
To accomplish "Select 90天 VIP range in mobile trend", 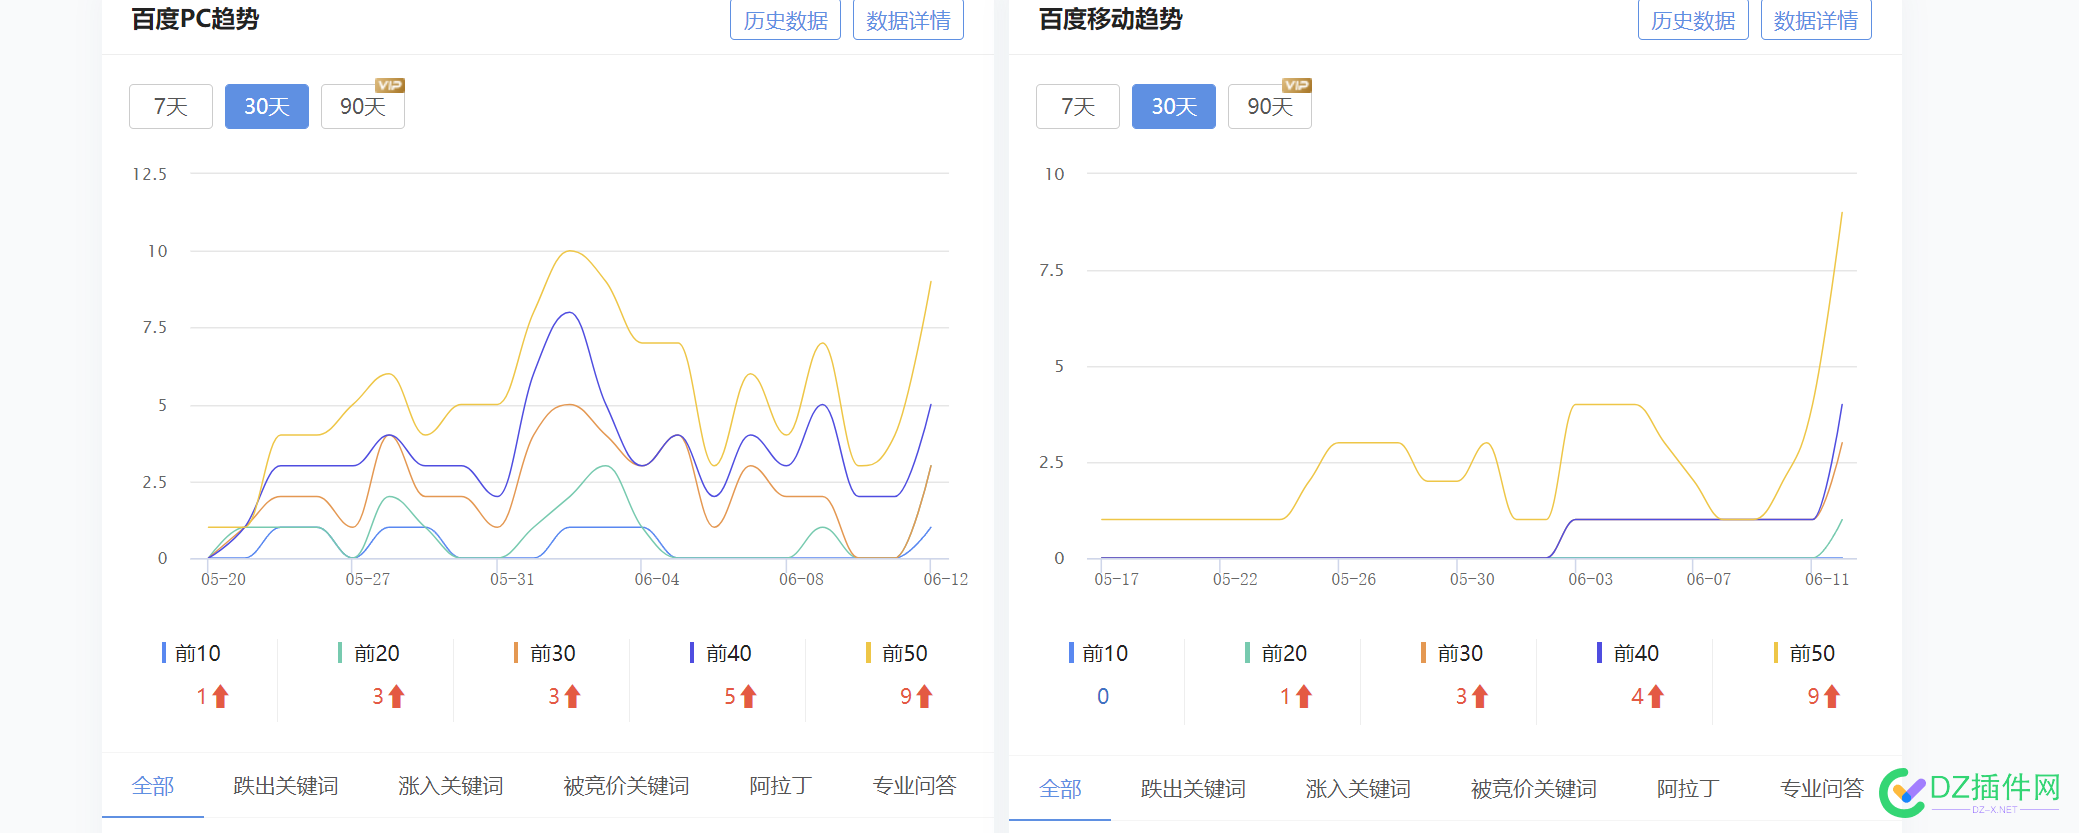I will click(1270, 106).
